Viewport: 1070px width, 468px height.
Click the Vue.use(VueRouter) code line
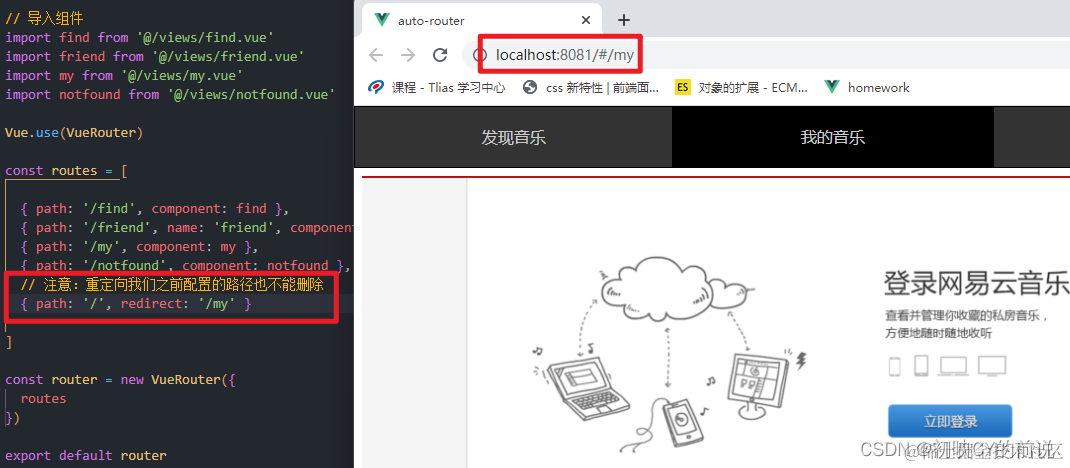[x=74, y=133]
